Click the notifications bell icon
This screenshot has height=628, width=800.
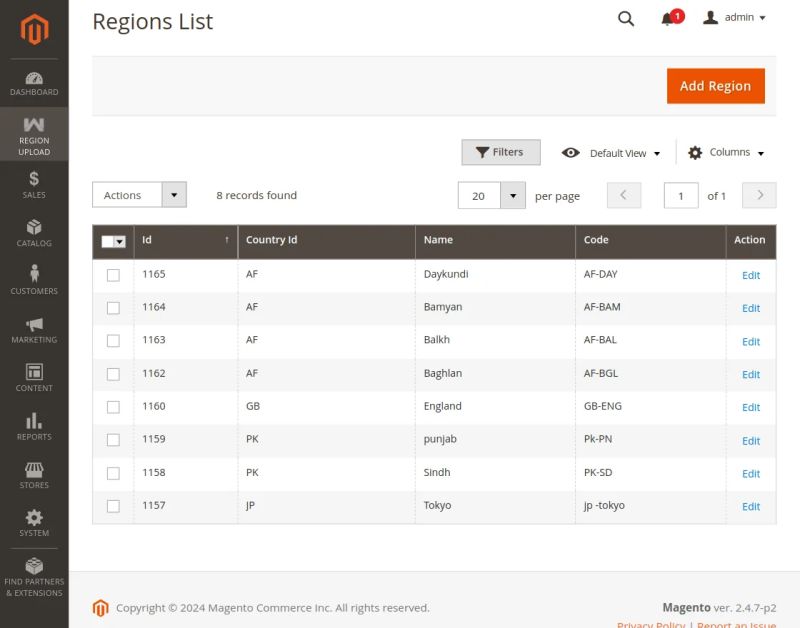(666, 17)
